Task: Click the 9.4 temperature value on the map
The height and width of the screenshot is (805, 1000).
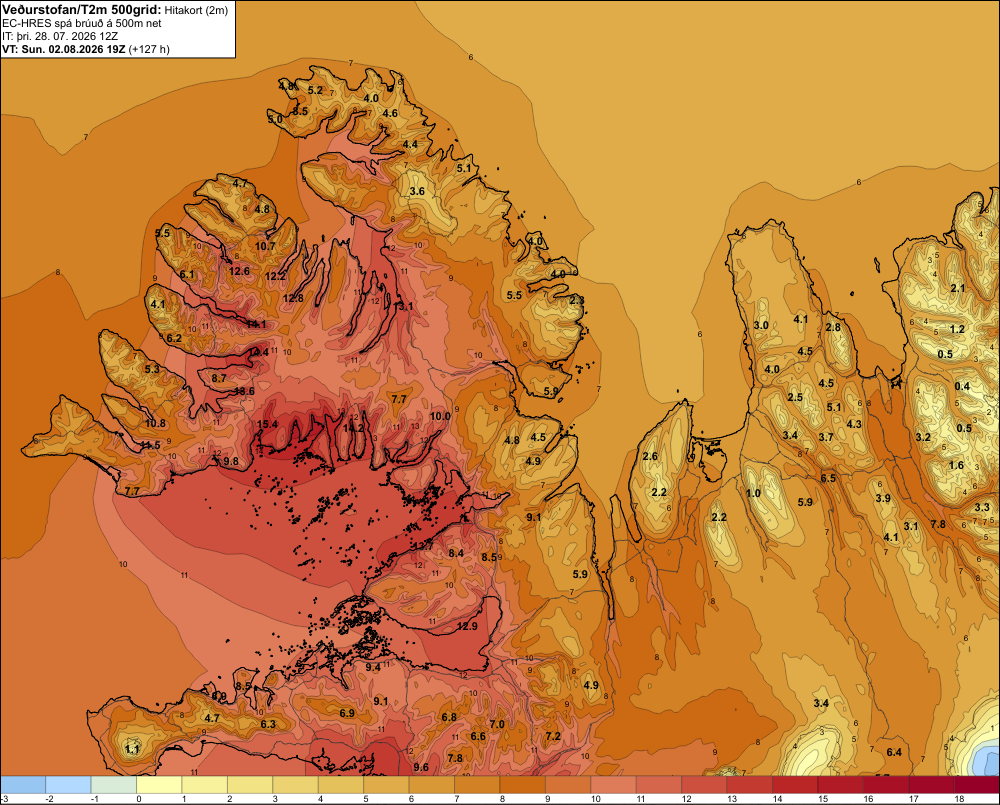Action: coord(373,667)
